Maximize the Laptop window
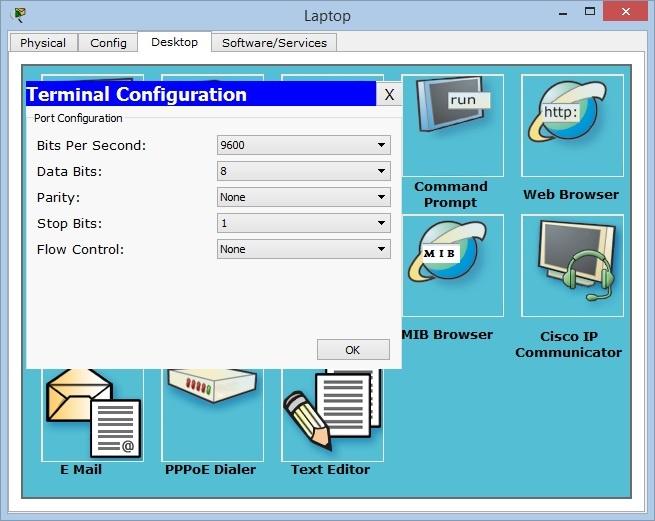Viewport: 655px width, 521px height. coord(589,12)
